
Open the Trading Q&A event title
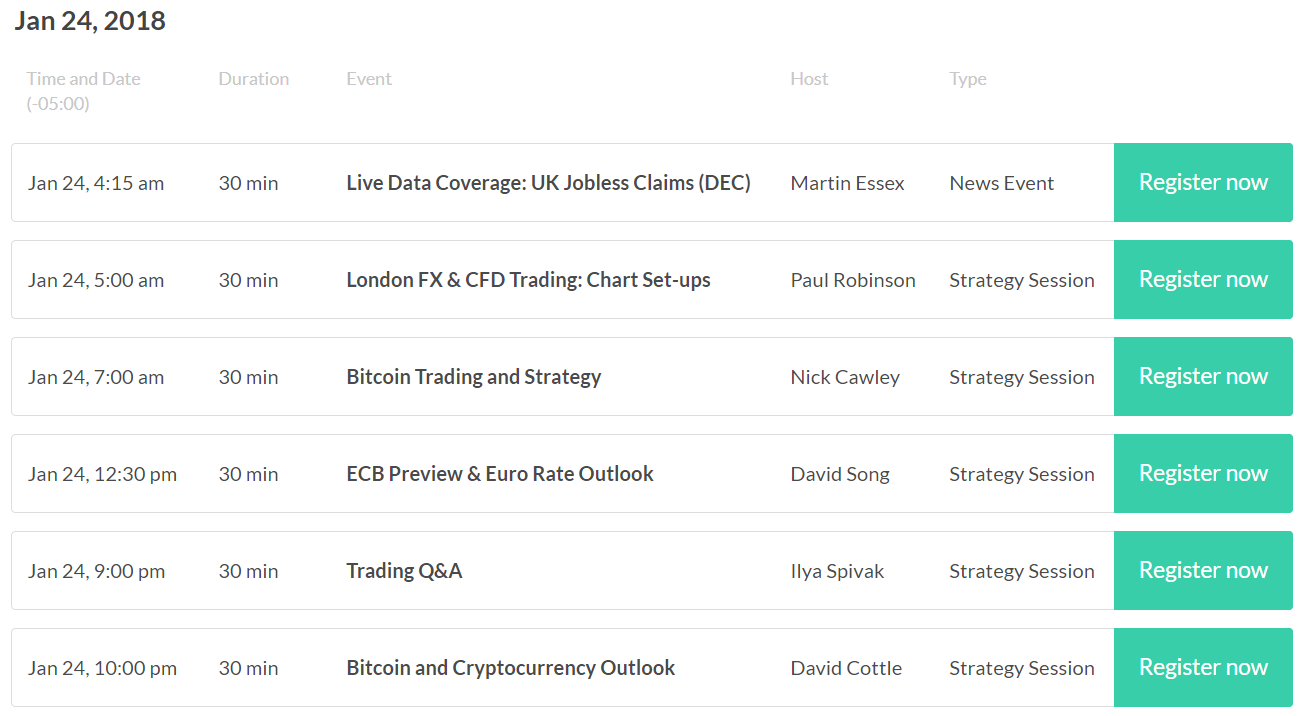pos(404,571)
